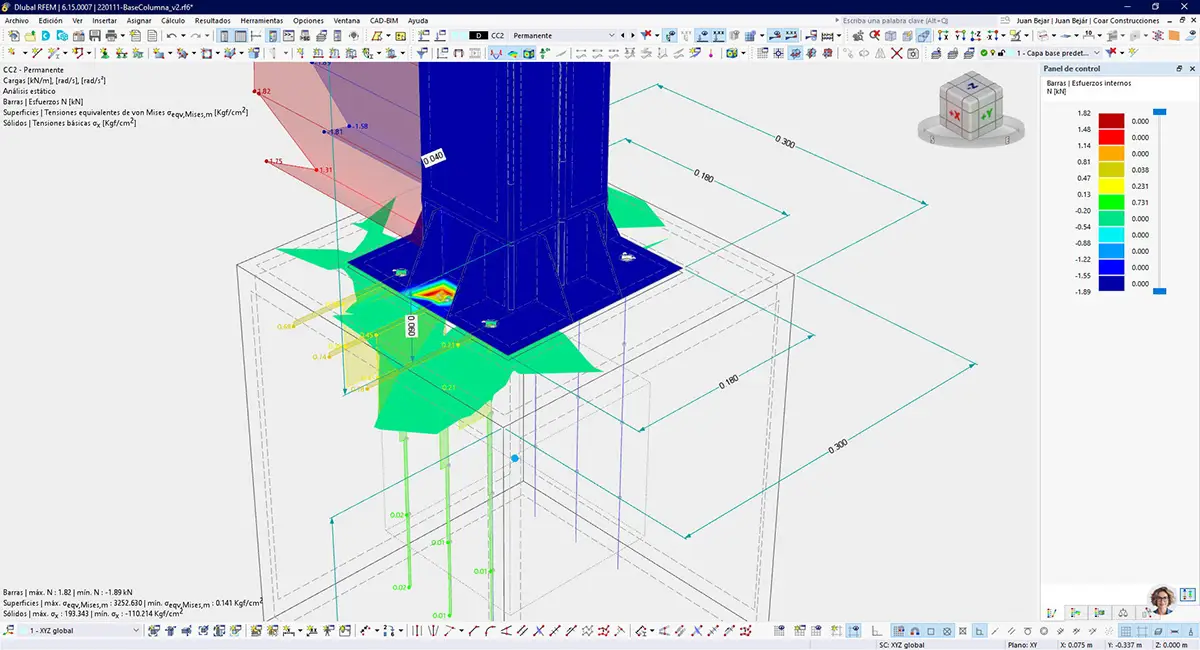Click the lower color scale slider handle
Viewport: 1200px width, 650px height.
point(1160,291)
